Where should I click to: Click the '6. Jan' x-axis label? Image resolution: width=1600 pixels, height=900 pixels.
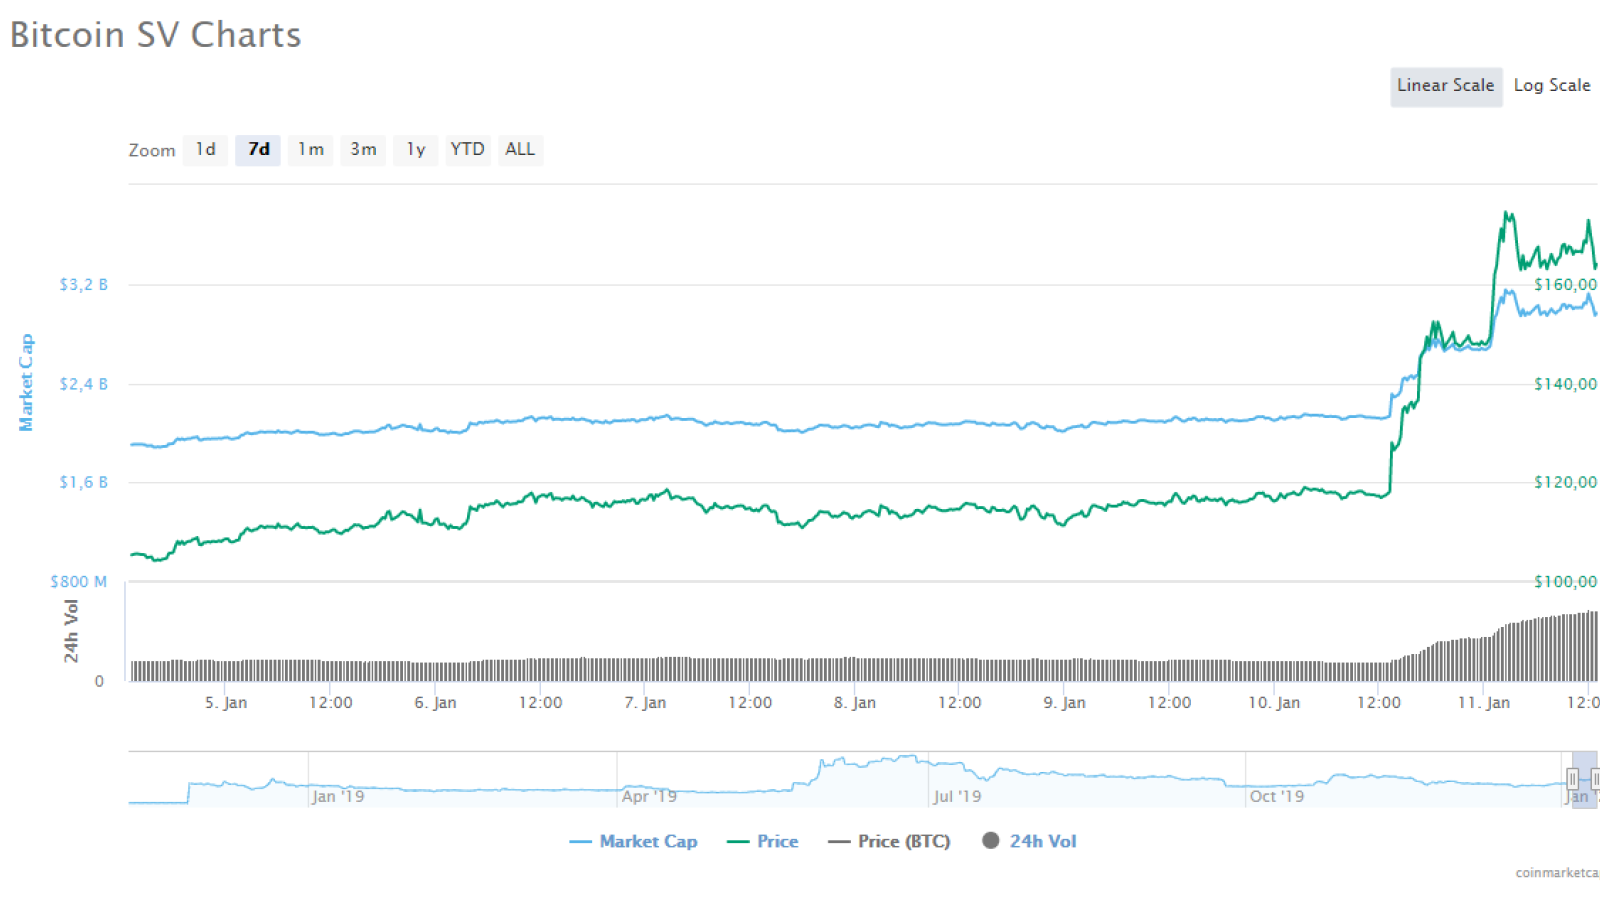[x=435, y=703]
